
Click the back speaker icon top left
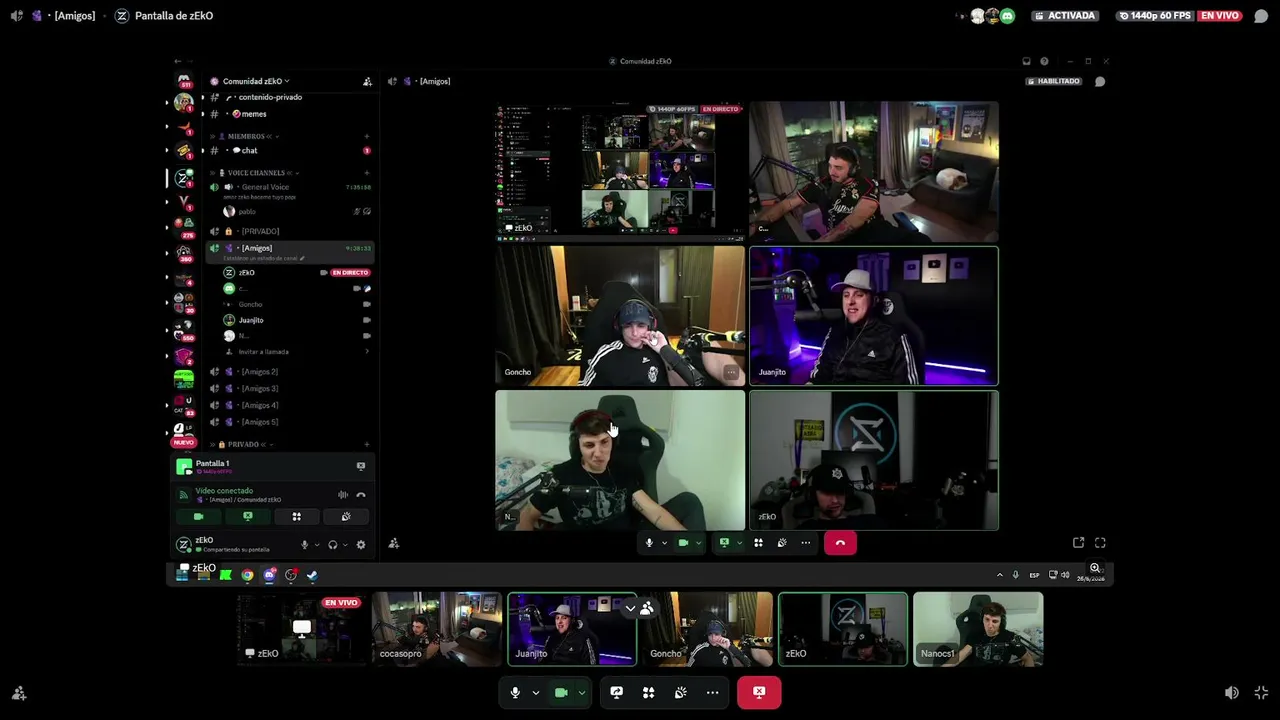[x=16, y=16]
